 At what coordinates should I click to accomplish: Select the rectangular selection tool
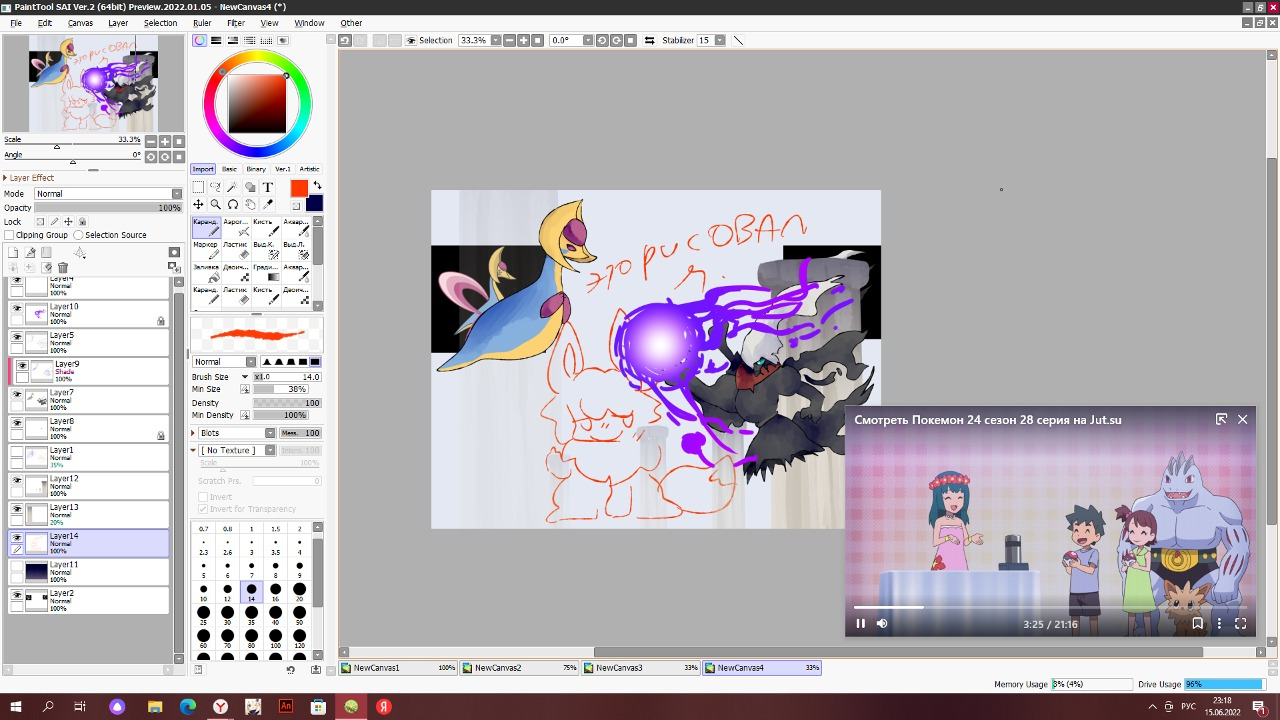click(198, 187)
